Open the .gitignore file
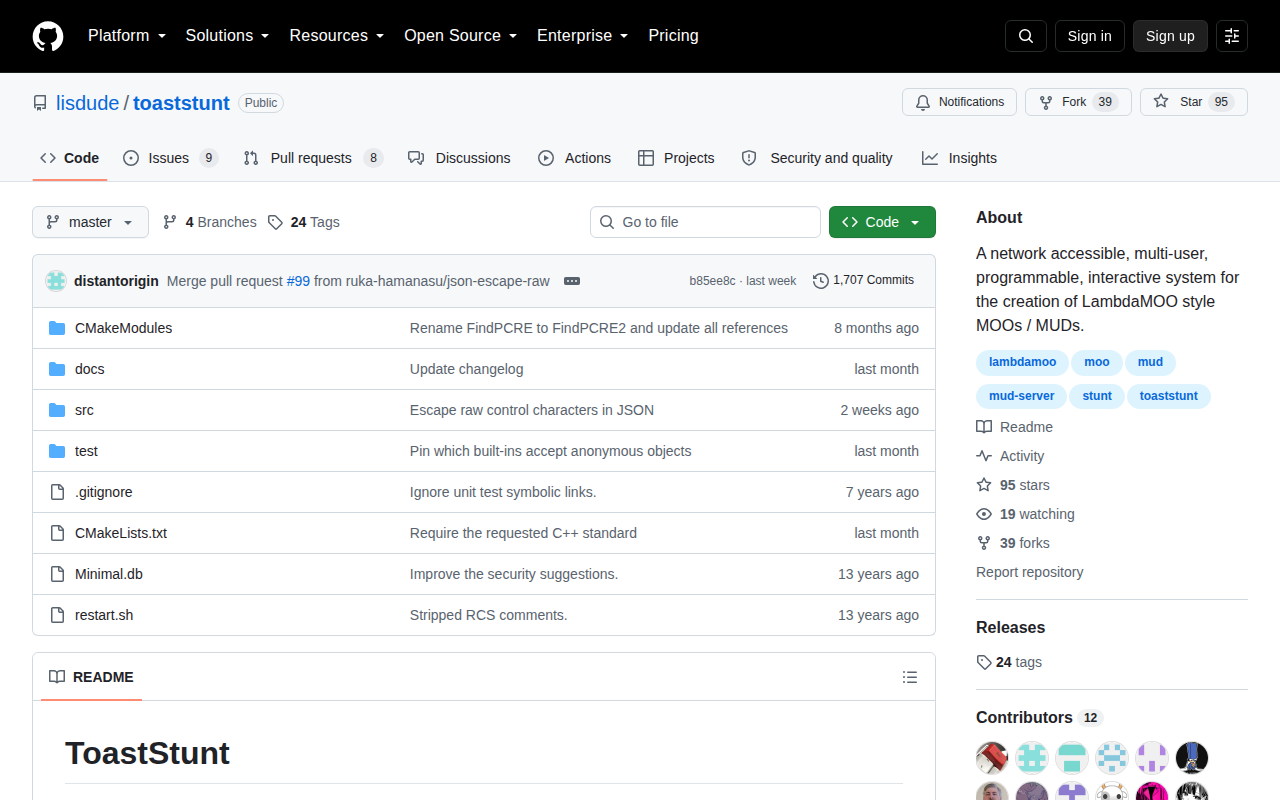The width and height of the screenshot is (1280, 800). pos(103,492)
